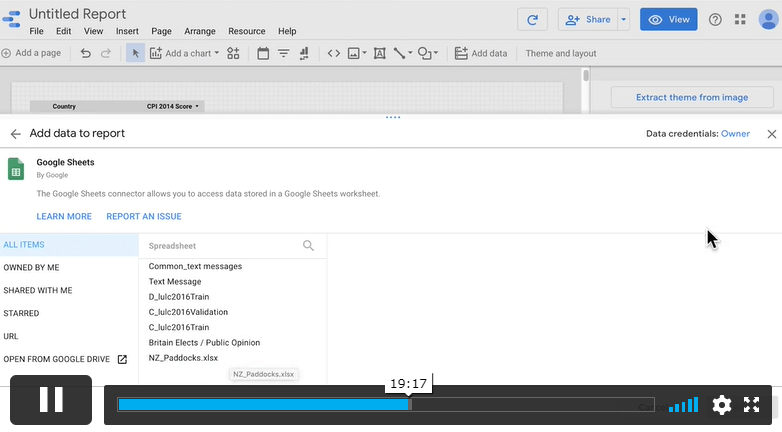The height and width of the screenshot is (432, 782).
Task: Open the Share dropdown arrow
Action: pyautogui.click(x=623, y=19)
